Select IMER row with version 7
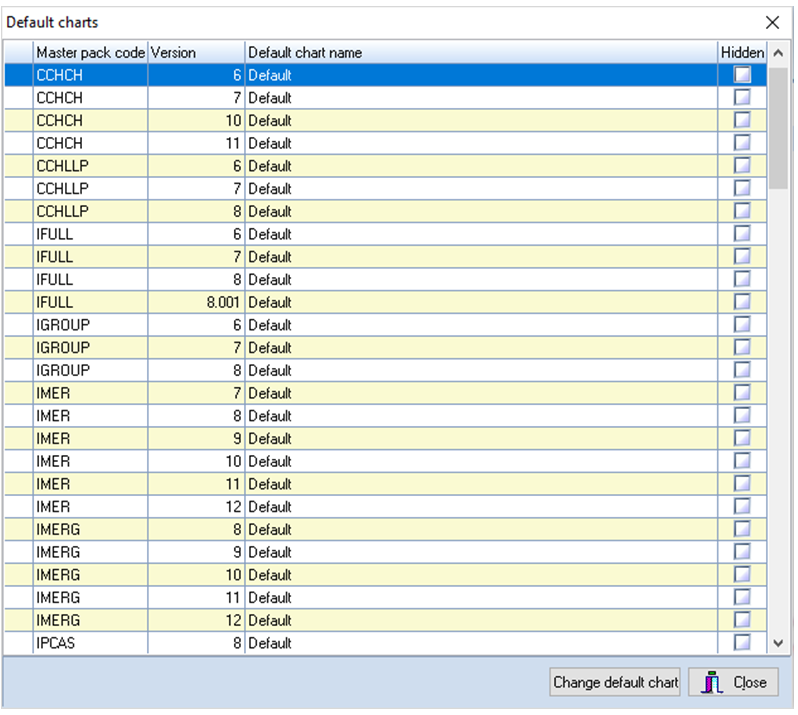Viewport: 798px width, 715px height. click(385, 393)
